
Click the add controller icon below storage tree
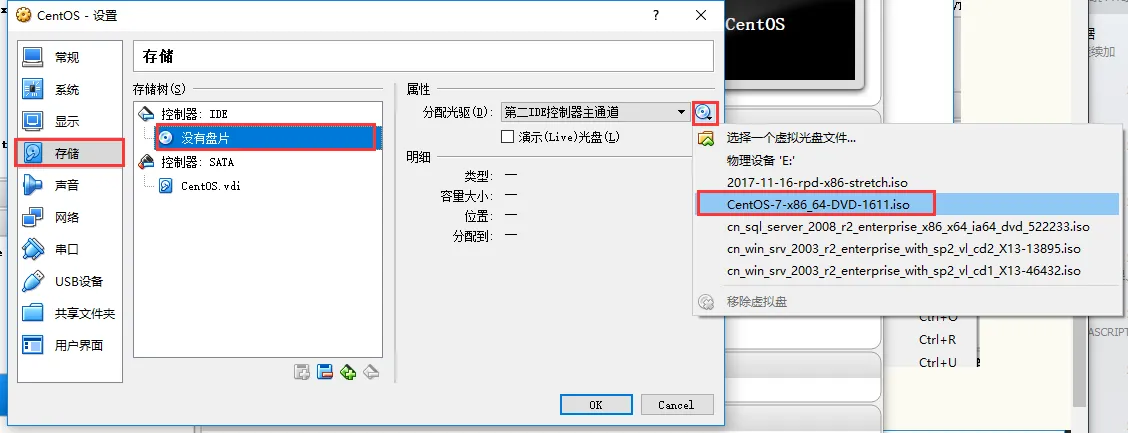tap(302, 372)
